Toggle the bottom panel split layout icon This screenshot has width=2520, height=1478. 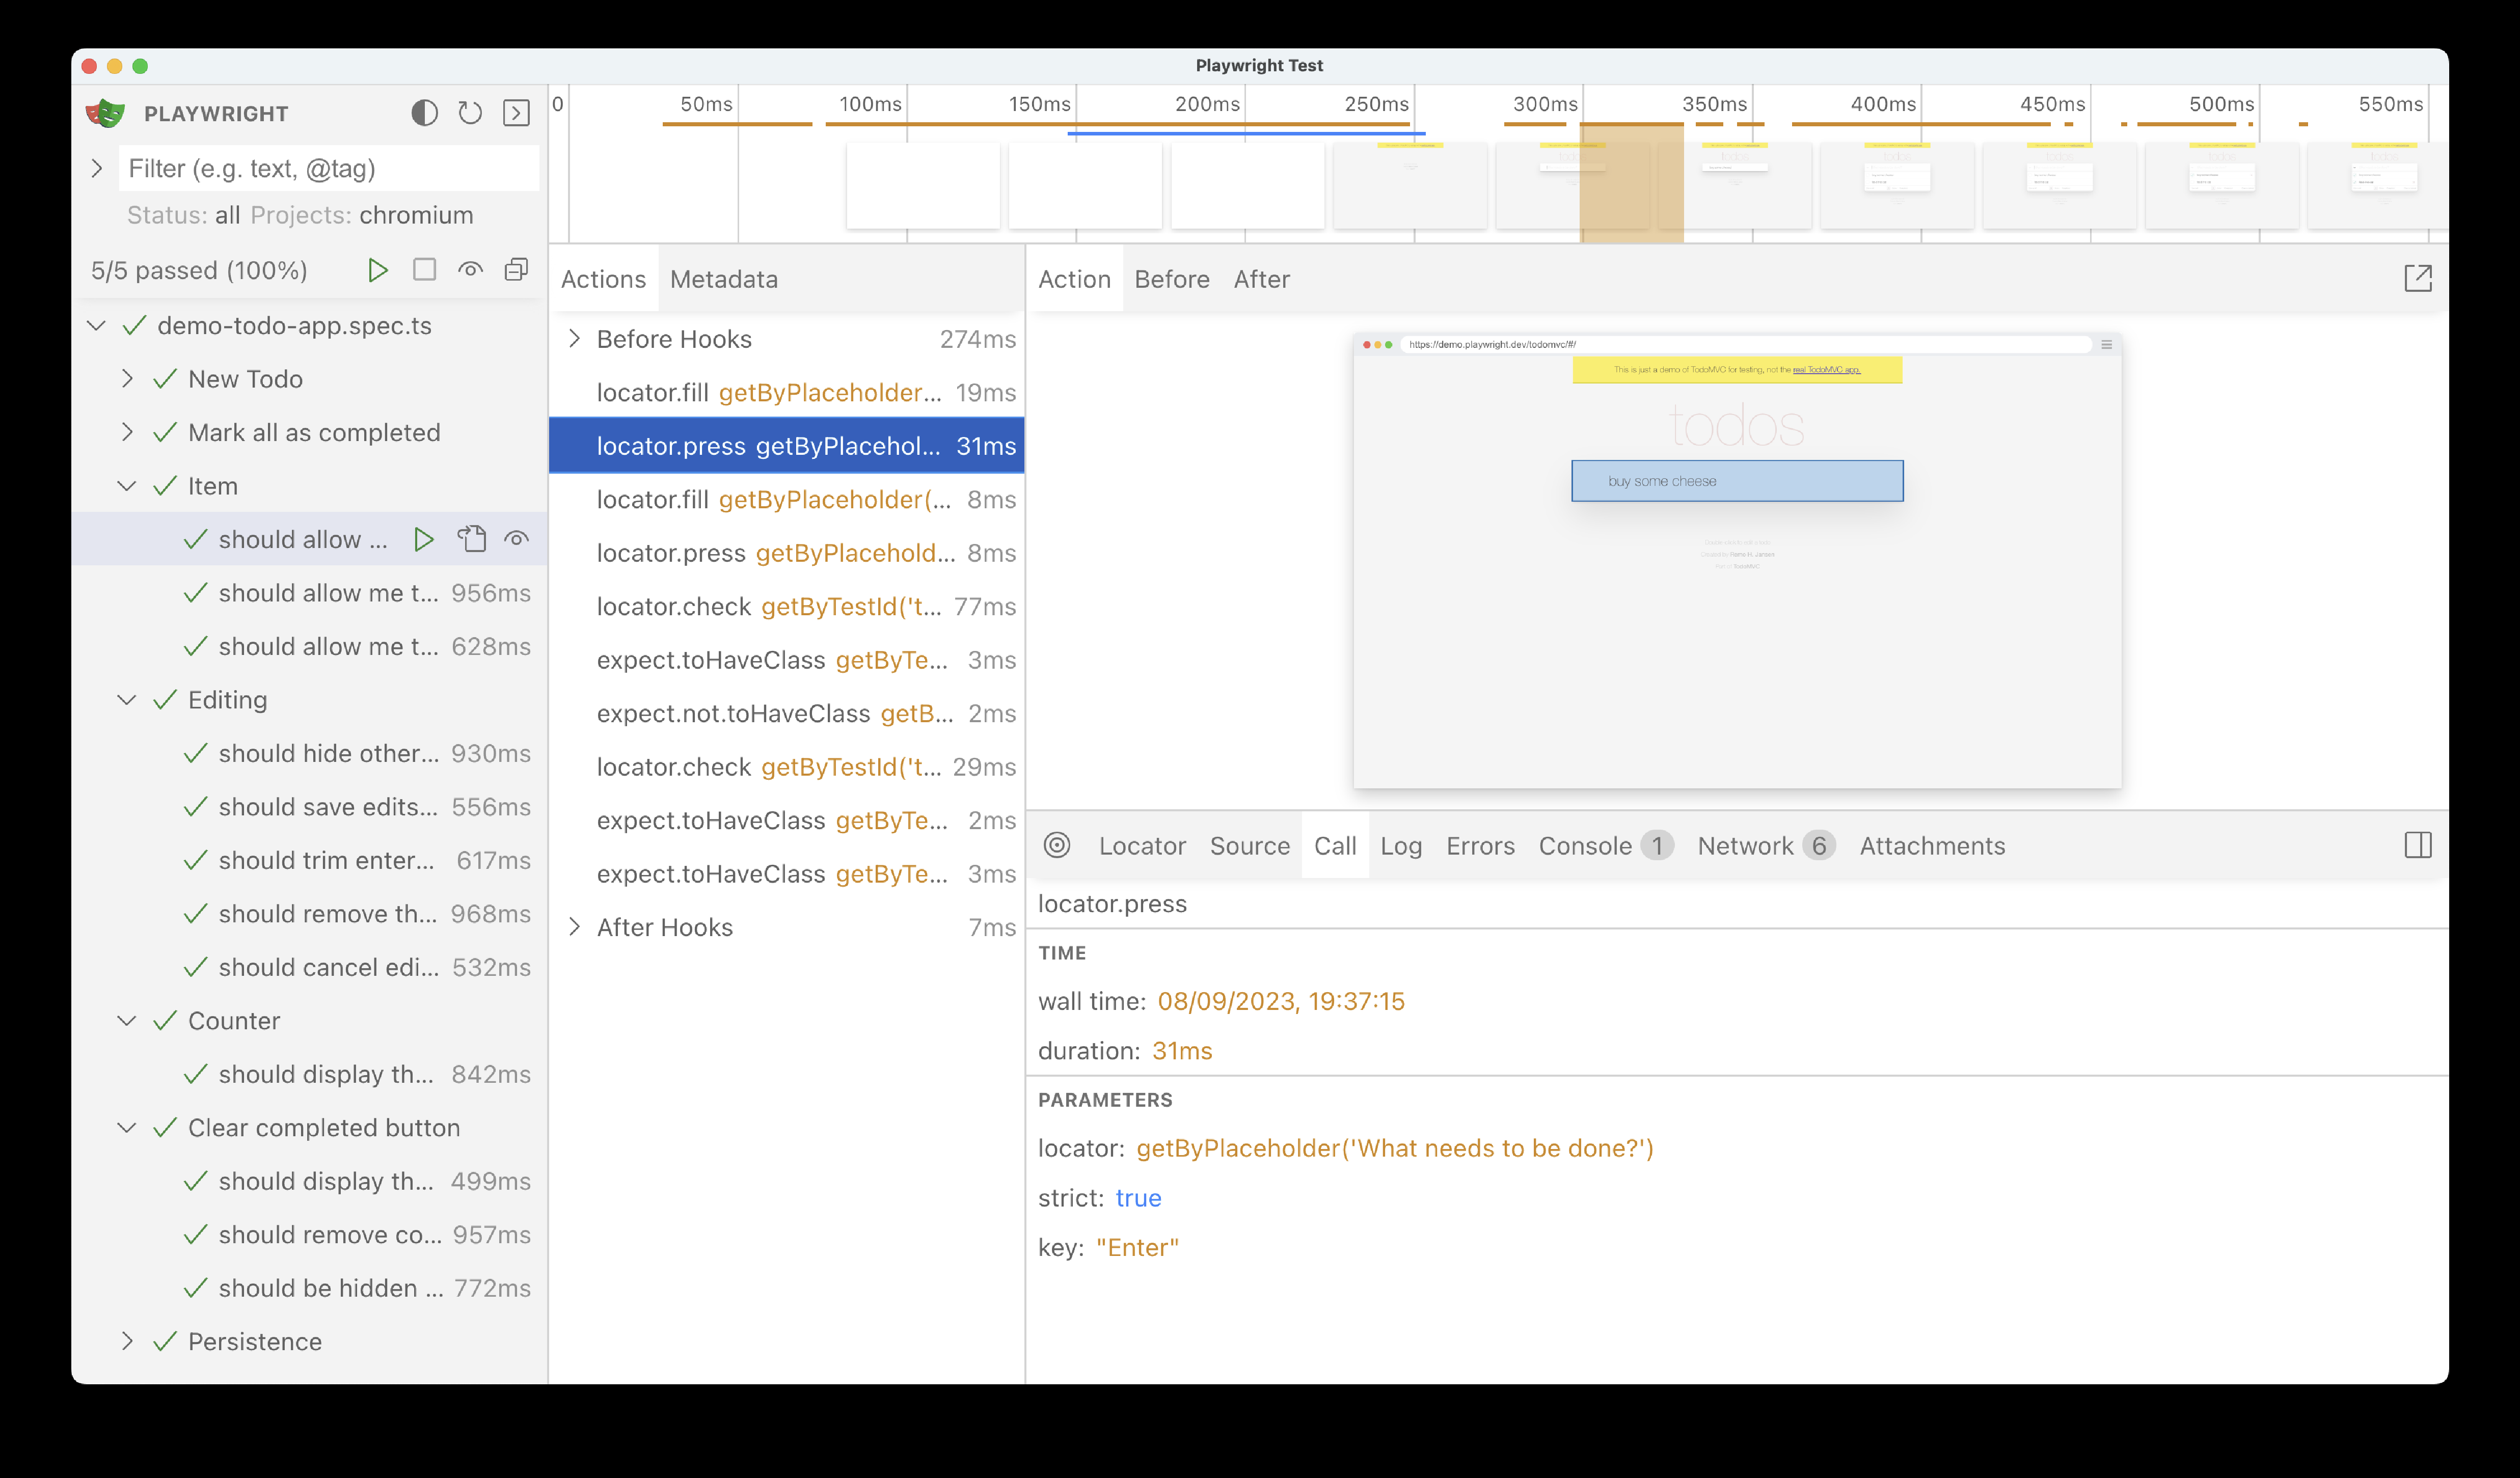(2417, 846)
